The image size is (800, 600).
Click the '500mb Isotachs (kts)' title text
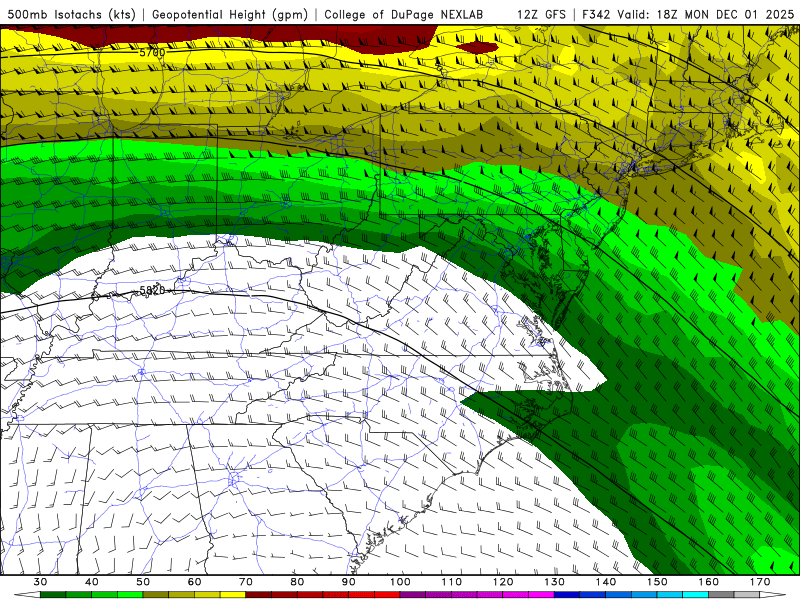(71, 14)
